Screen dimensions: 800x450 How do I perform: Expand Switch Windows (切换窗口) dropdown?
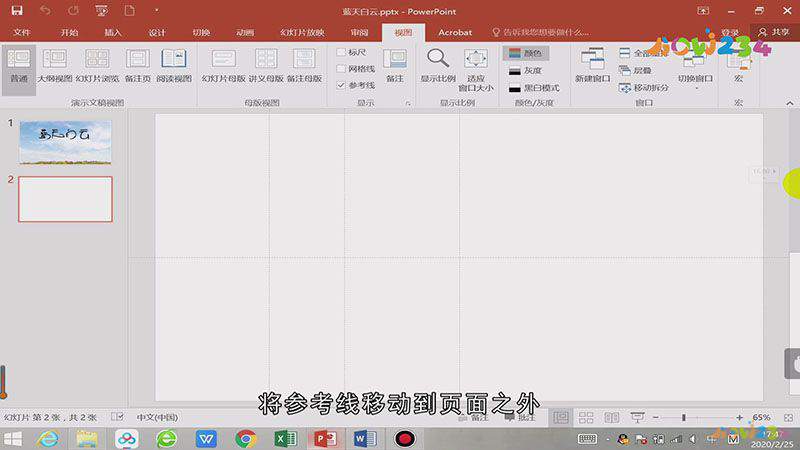(x=695, y=71)
